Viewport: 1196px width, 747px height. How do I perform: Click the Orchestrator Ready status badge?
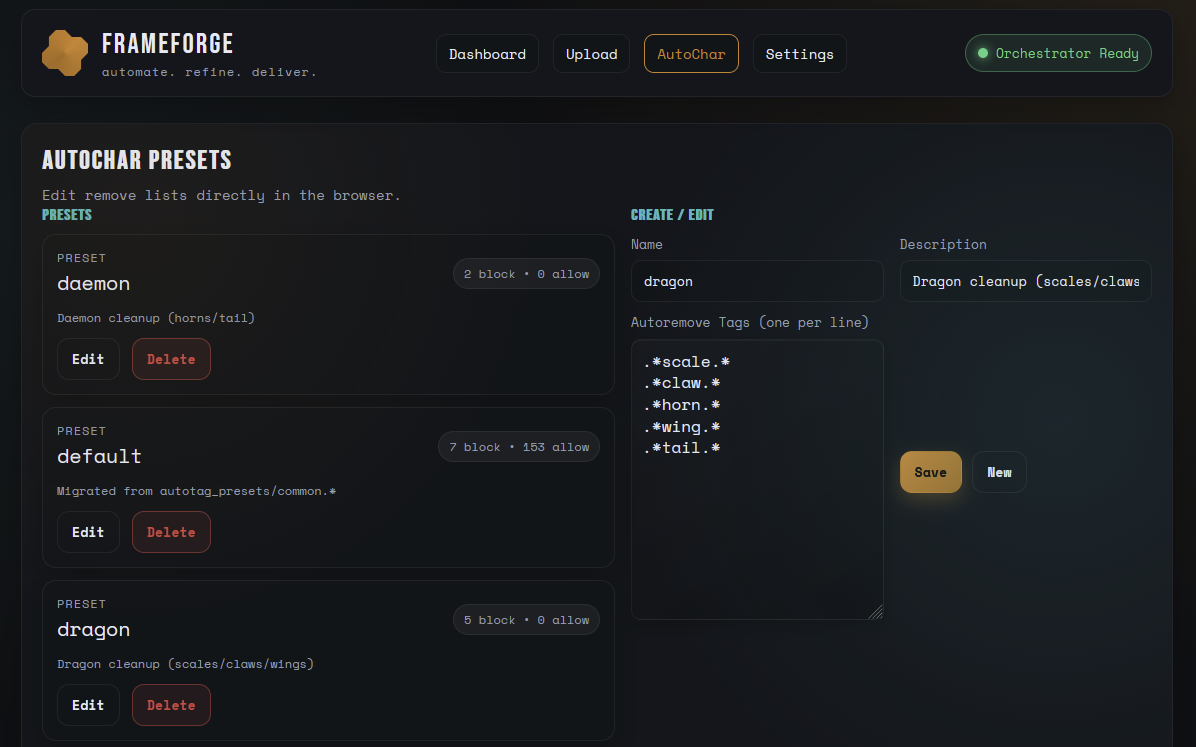pyautogui.click(x=1058, y=53)
